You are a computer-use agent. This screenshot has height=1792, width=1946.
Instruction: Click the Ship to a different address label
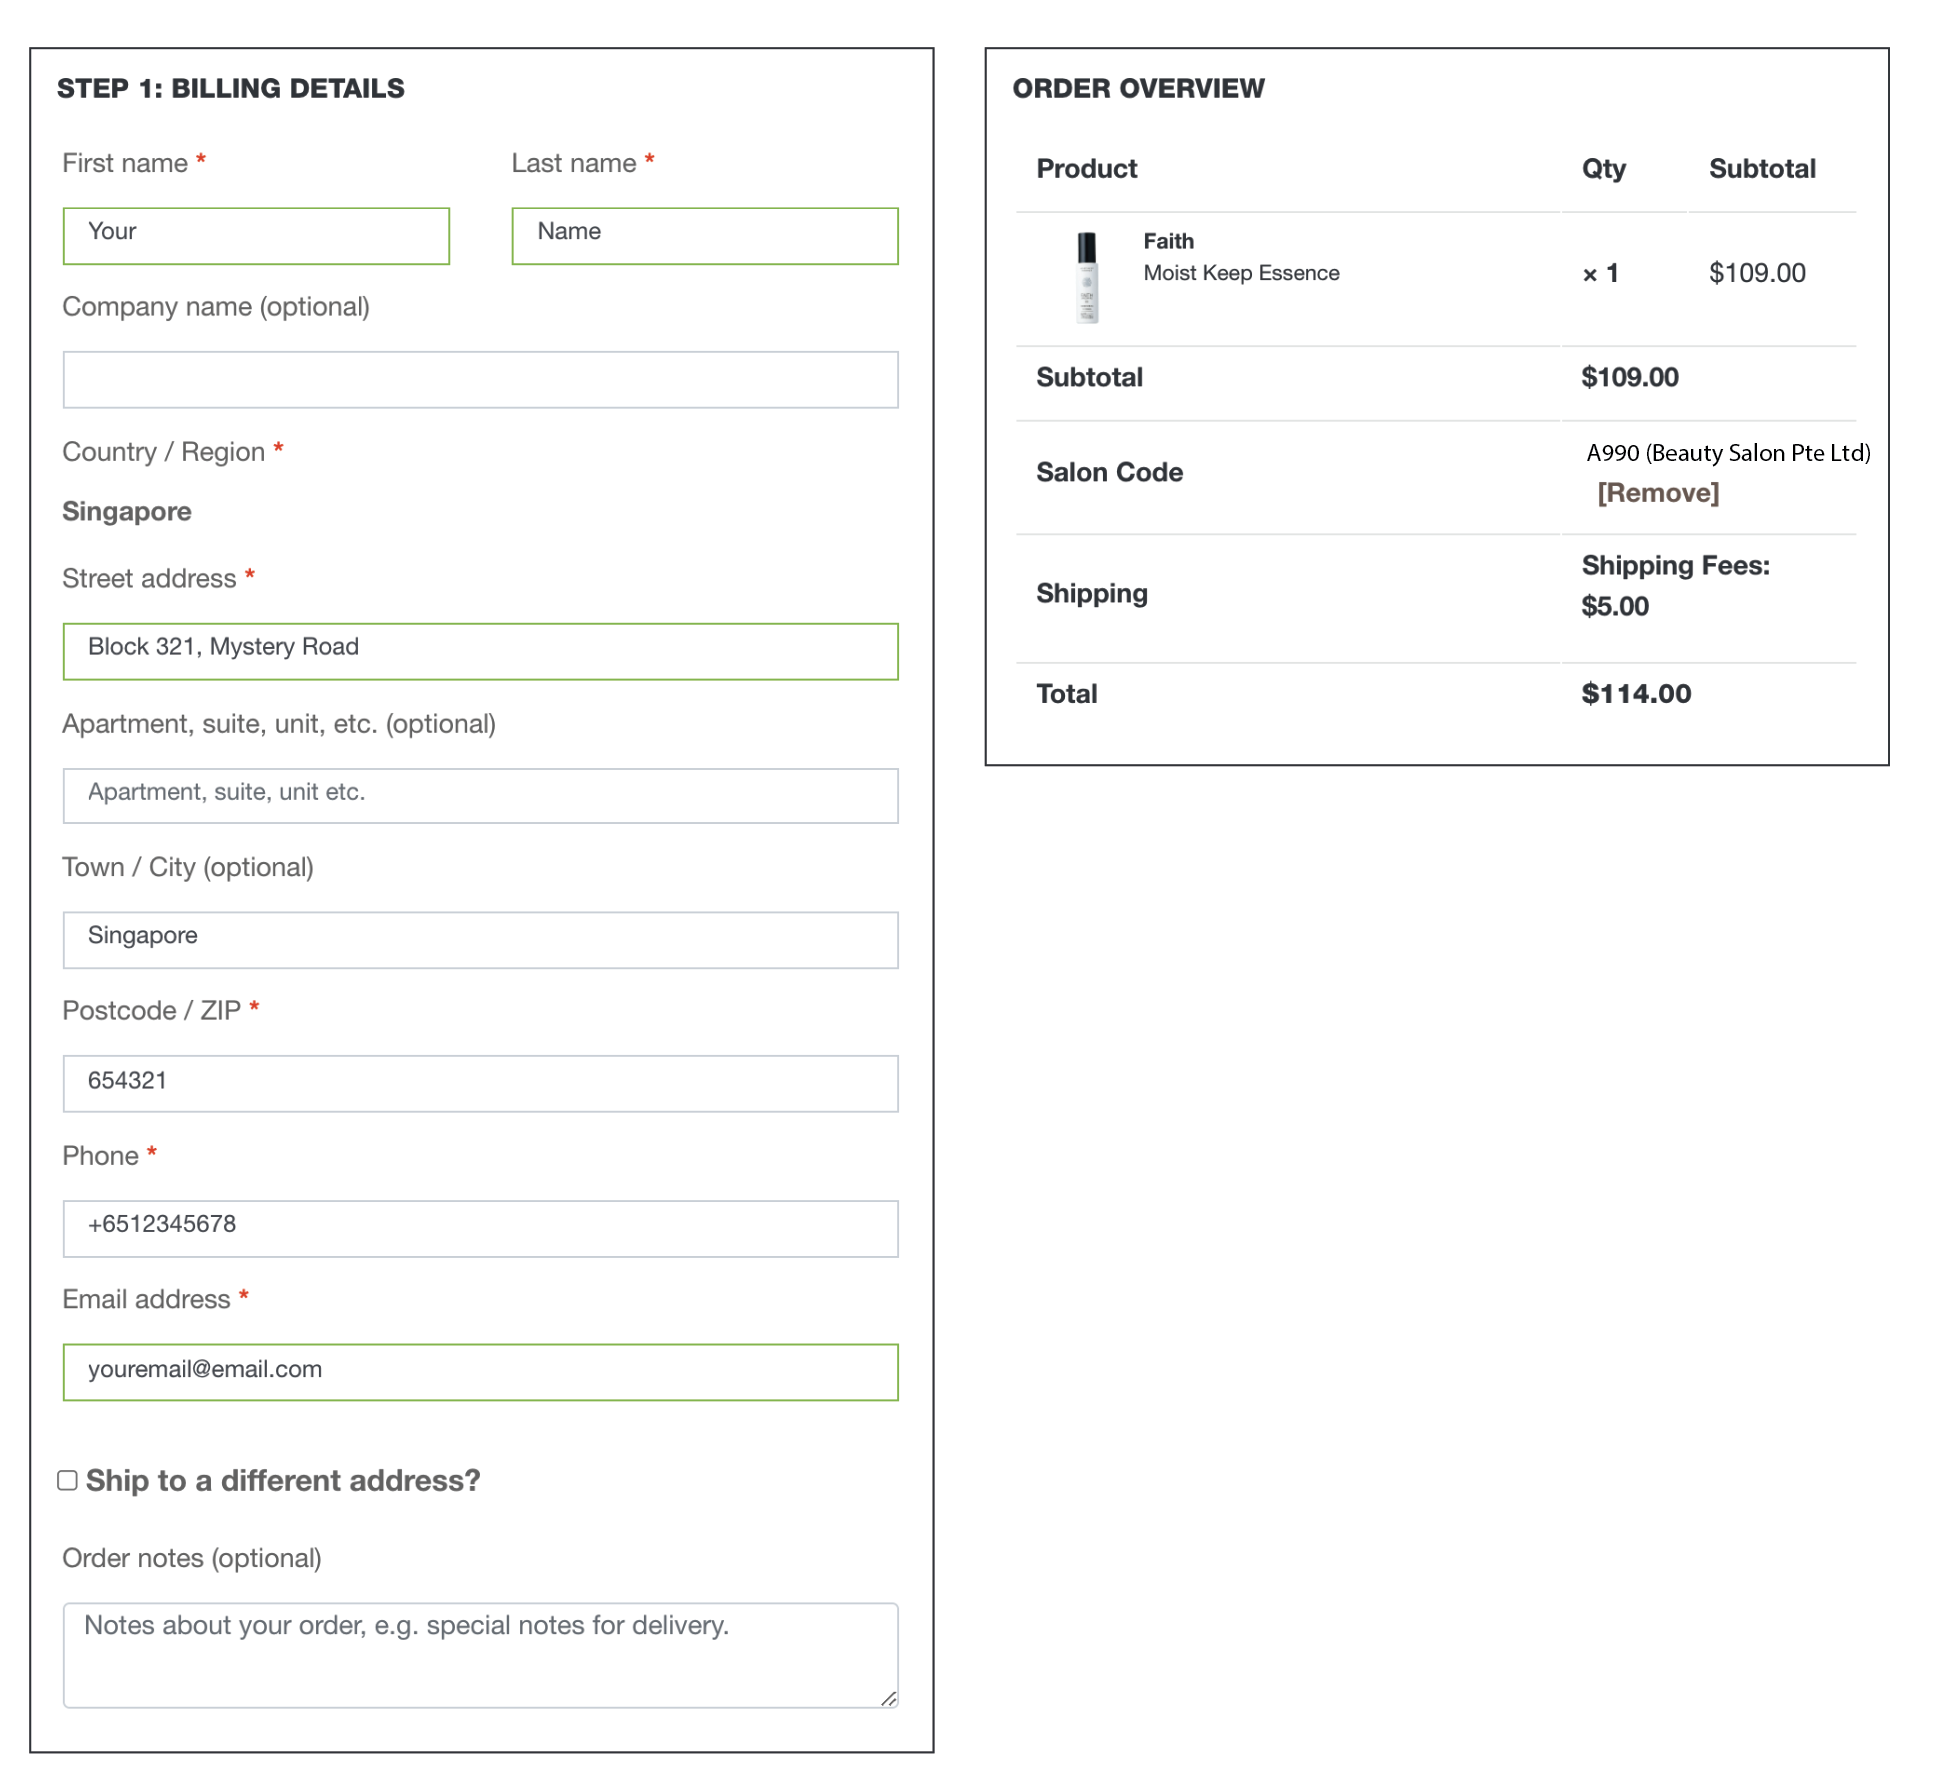tap(283, 1480)
